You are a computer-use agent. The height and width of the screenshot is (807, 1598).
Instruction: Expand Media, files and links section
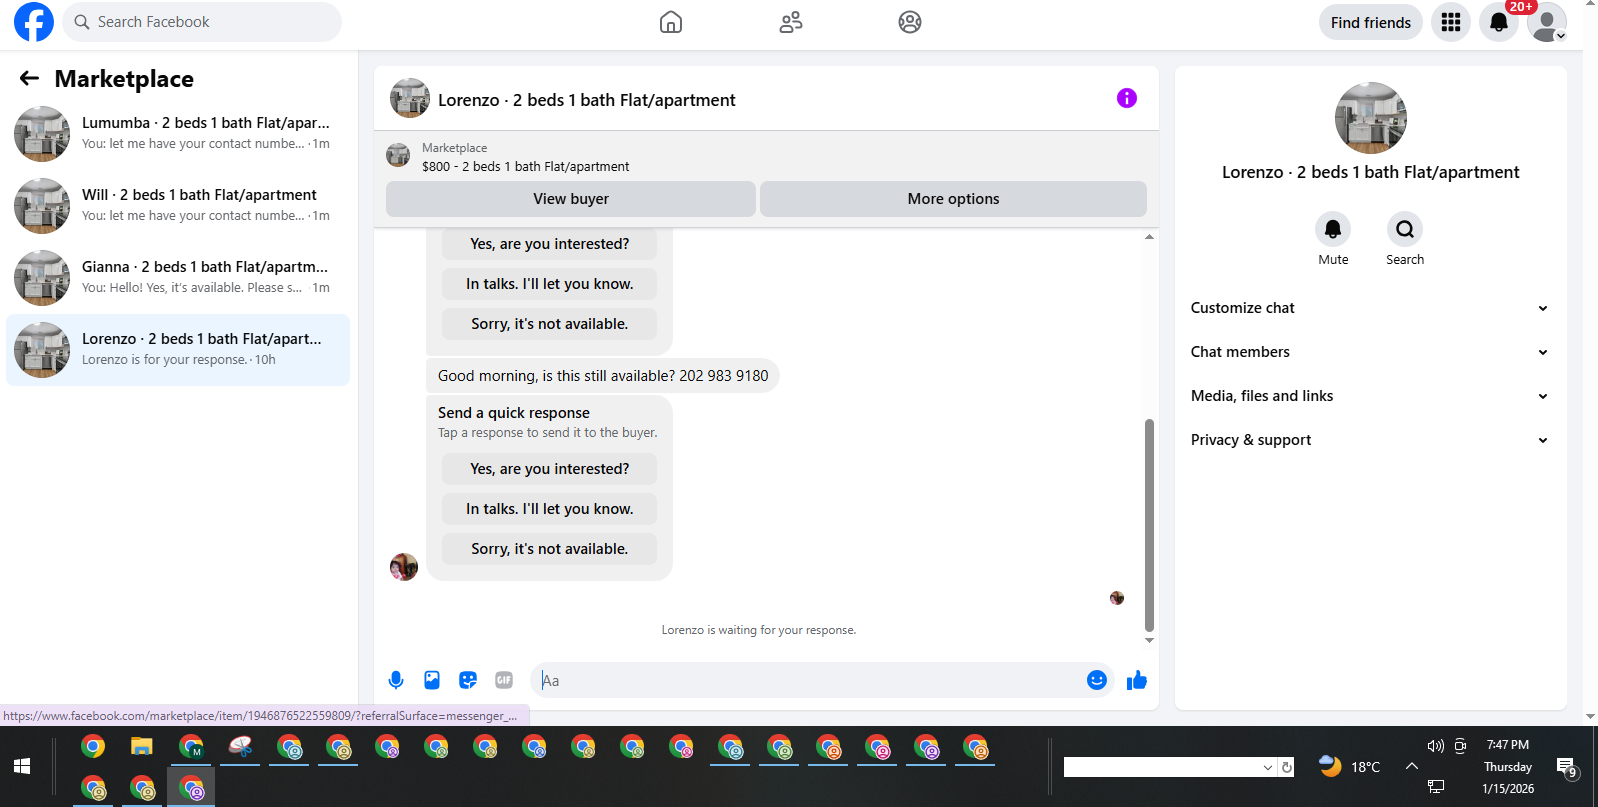pyautogui.click(x=1370, y=396)
